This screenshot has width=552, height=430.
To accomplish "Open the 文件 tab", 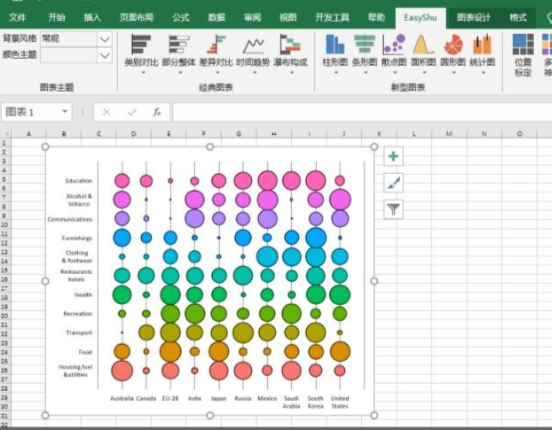I will tap(17, 17).
